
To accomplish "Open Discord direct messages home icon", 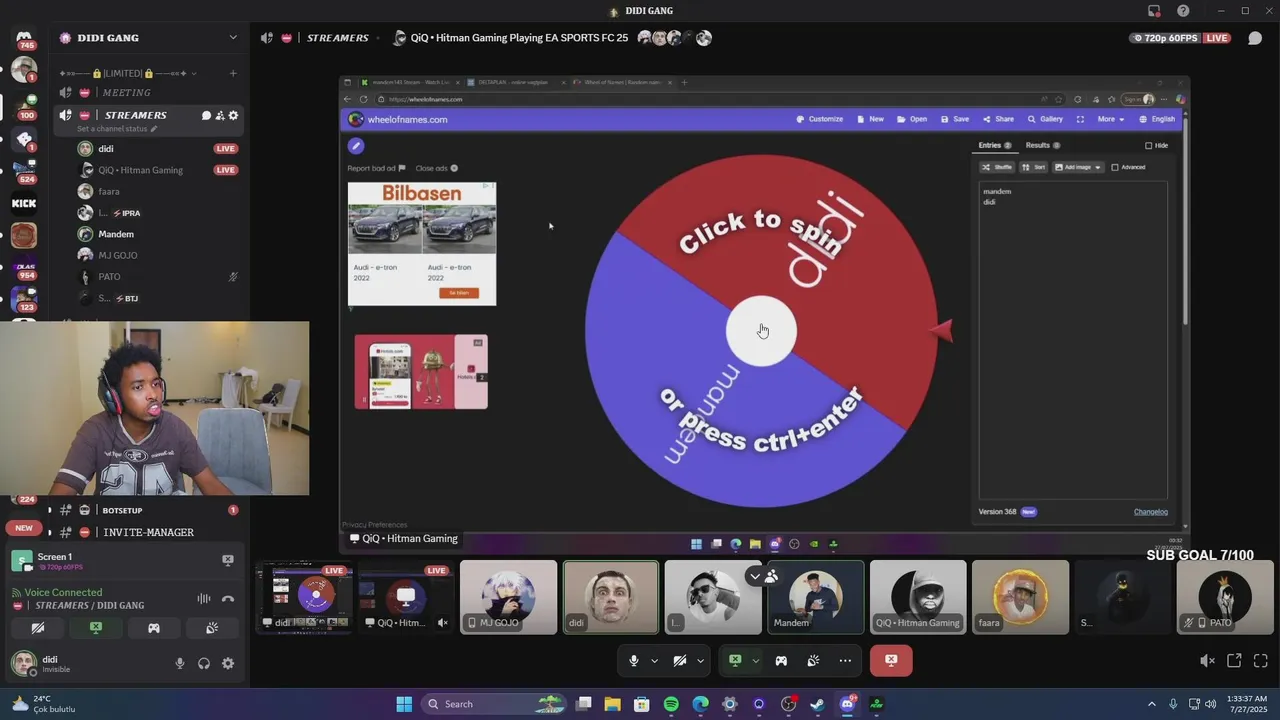I will pos(24,38).
